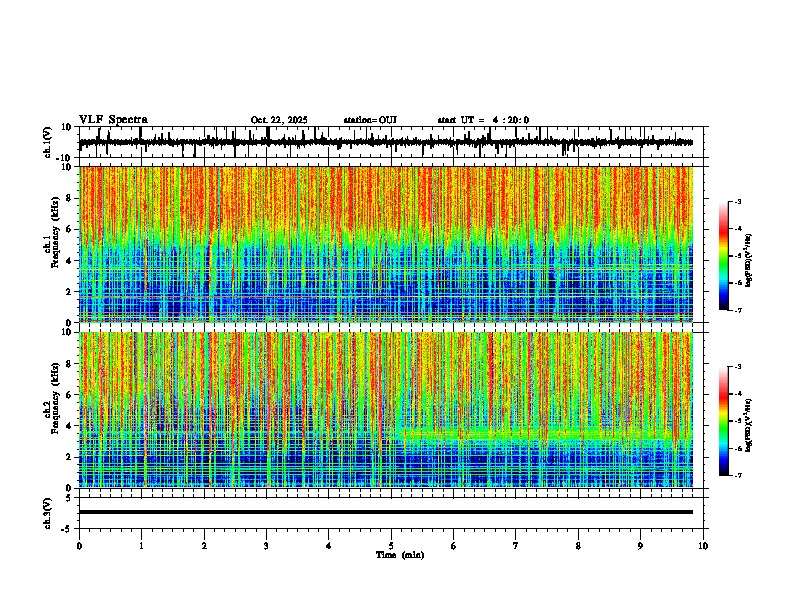Click the black ch.3 voltage trace line
The image size is (792, 612).
(x=386, y=512)
